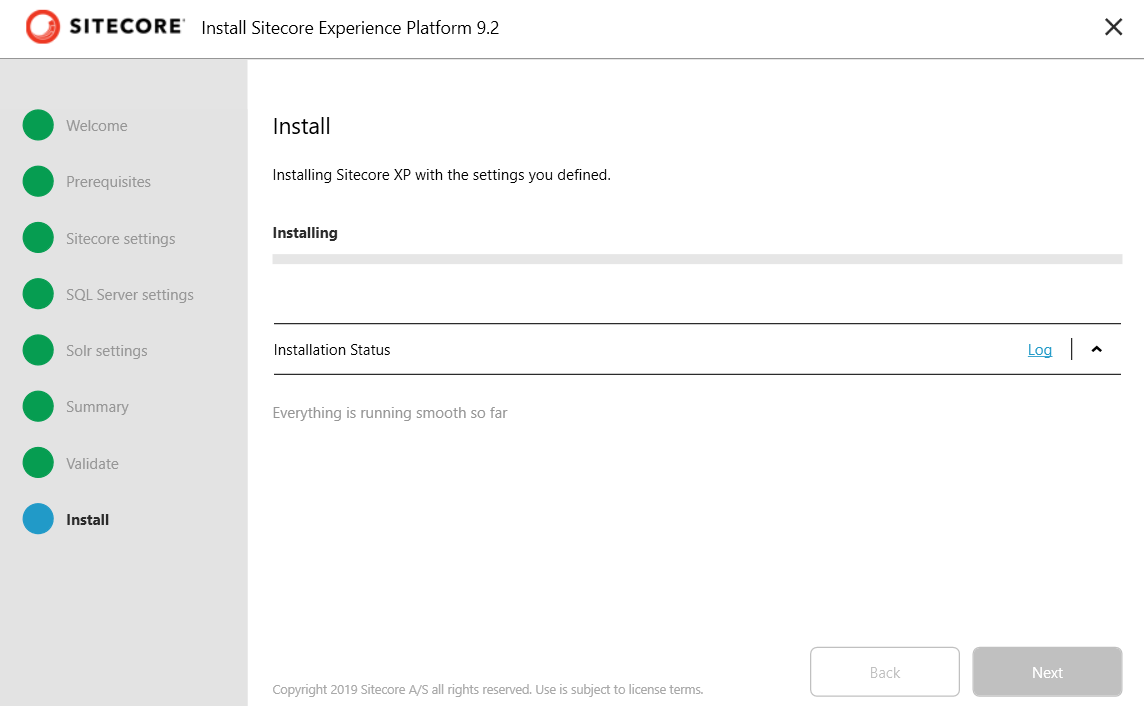Click the copyright license terms text
The height and width of the screenshot is (706, 1144).
(x=487, y=689)
